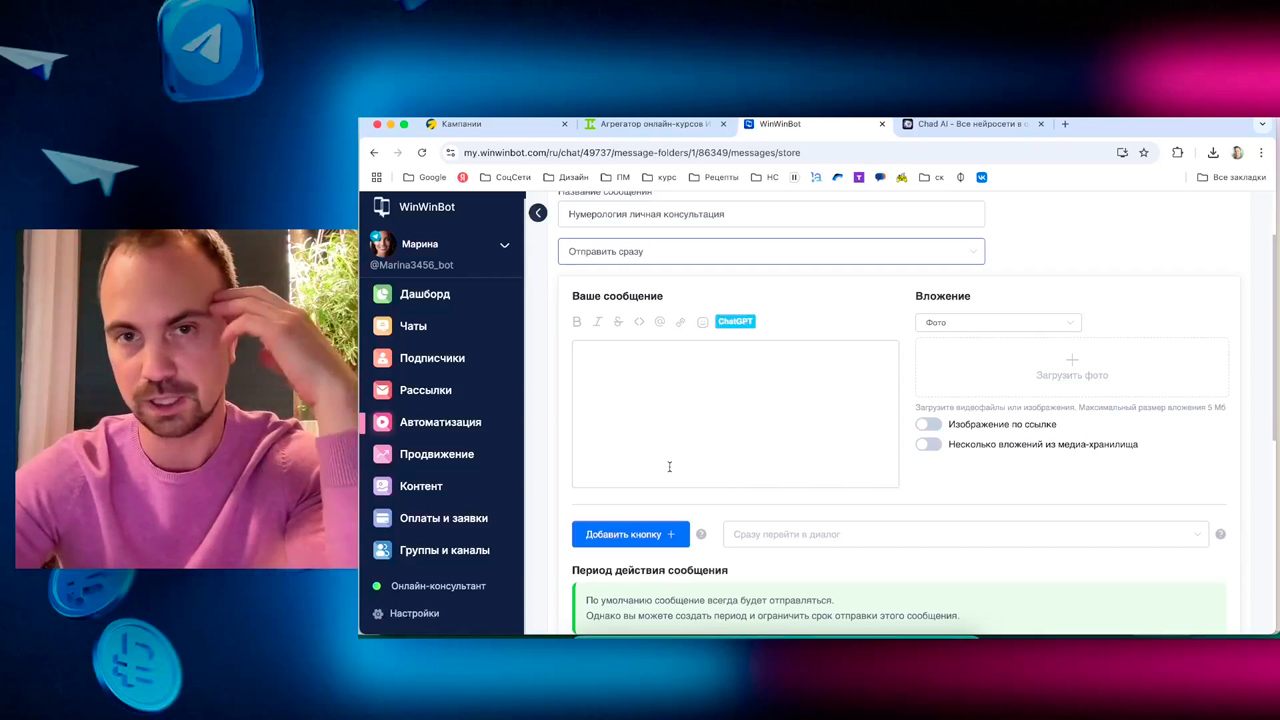Open browser downloads

[x=1213, y=153]
